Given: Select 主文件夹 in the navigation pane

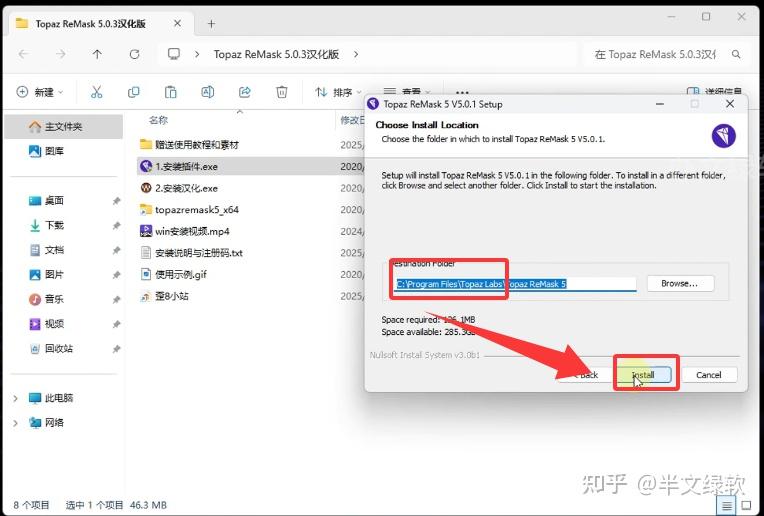Looking at the screenshot, I should point(63,127).
